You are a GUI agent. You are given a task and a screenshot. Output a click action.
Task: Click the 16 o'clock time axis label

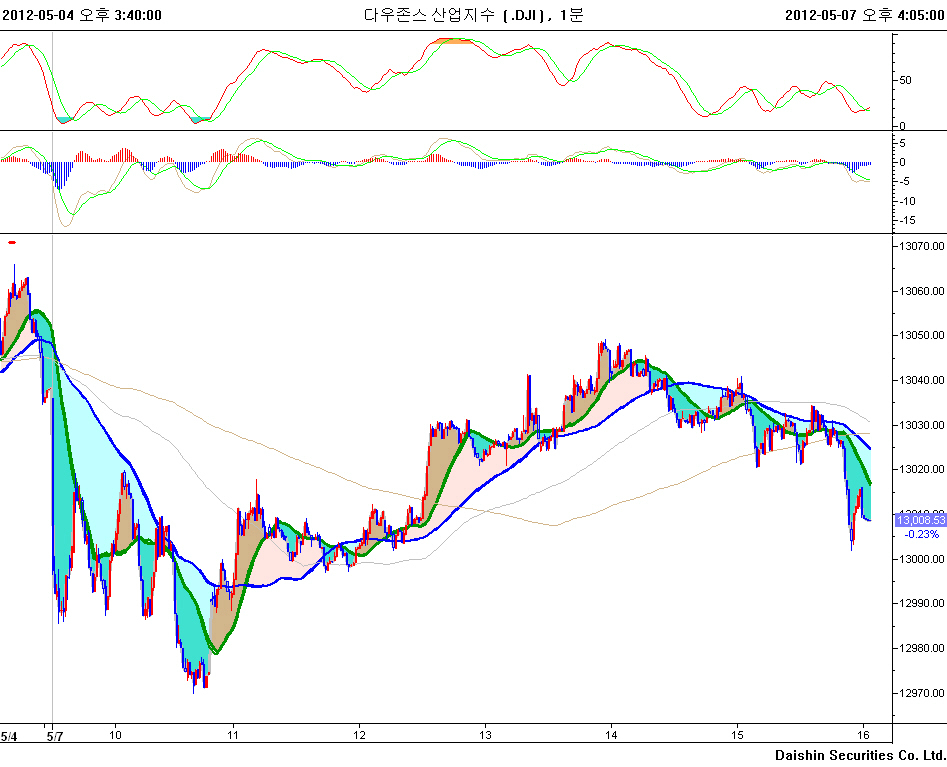coord(864,735)
